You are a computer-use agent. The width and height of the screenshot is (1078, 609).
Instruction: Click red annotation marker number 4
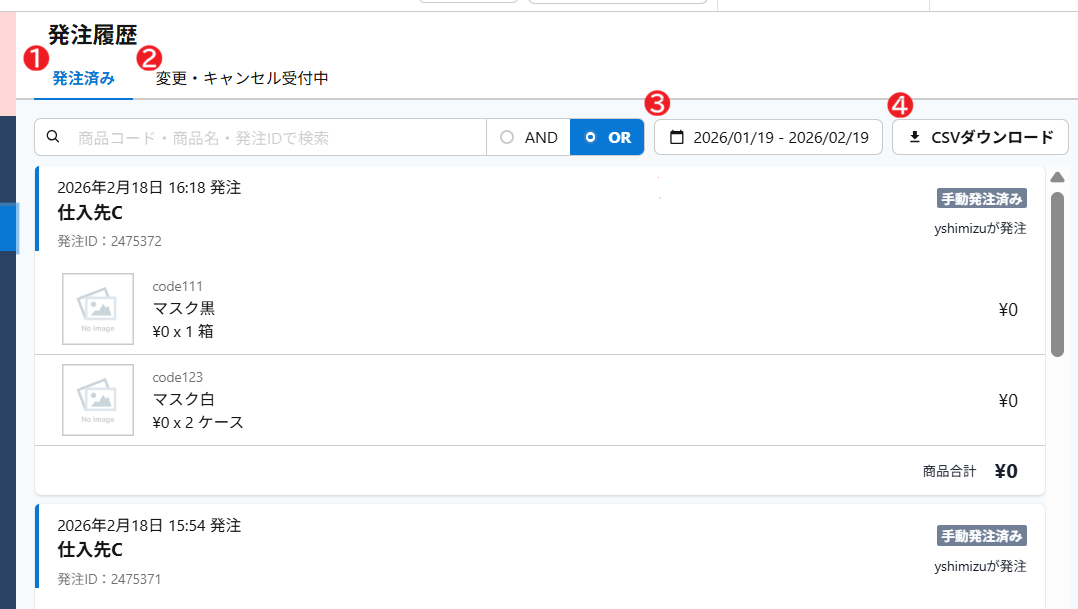[900, 104]
